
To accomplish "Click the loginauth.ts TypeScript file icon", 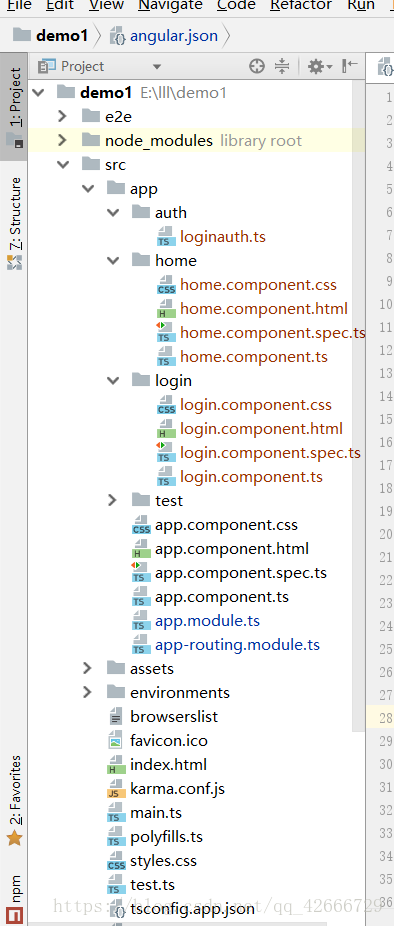I will (166, 237).
